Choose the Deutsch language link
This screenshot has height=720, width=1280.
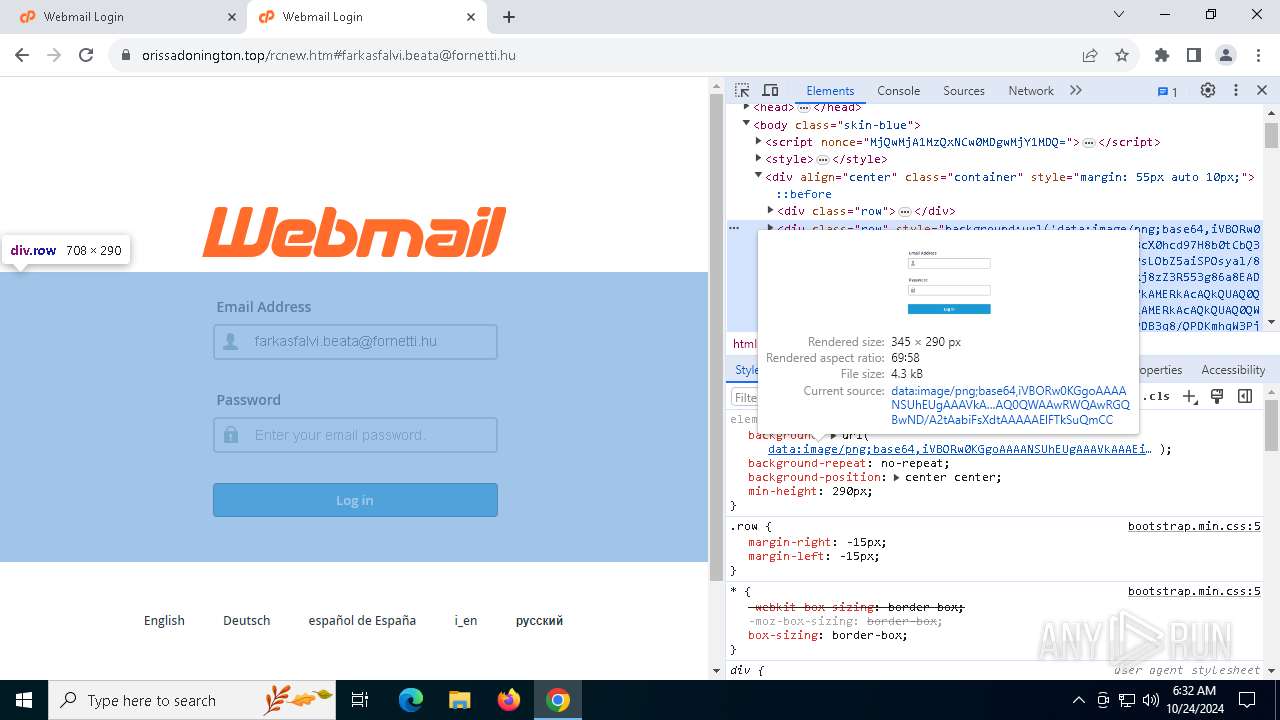pos(246,620)
